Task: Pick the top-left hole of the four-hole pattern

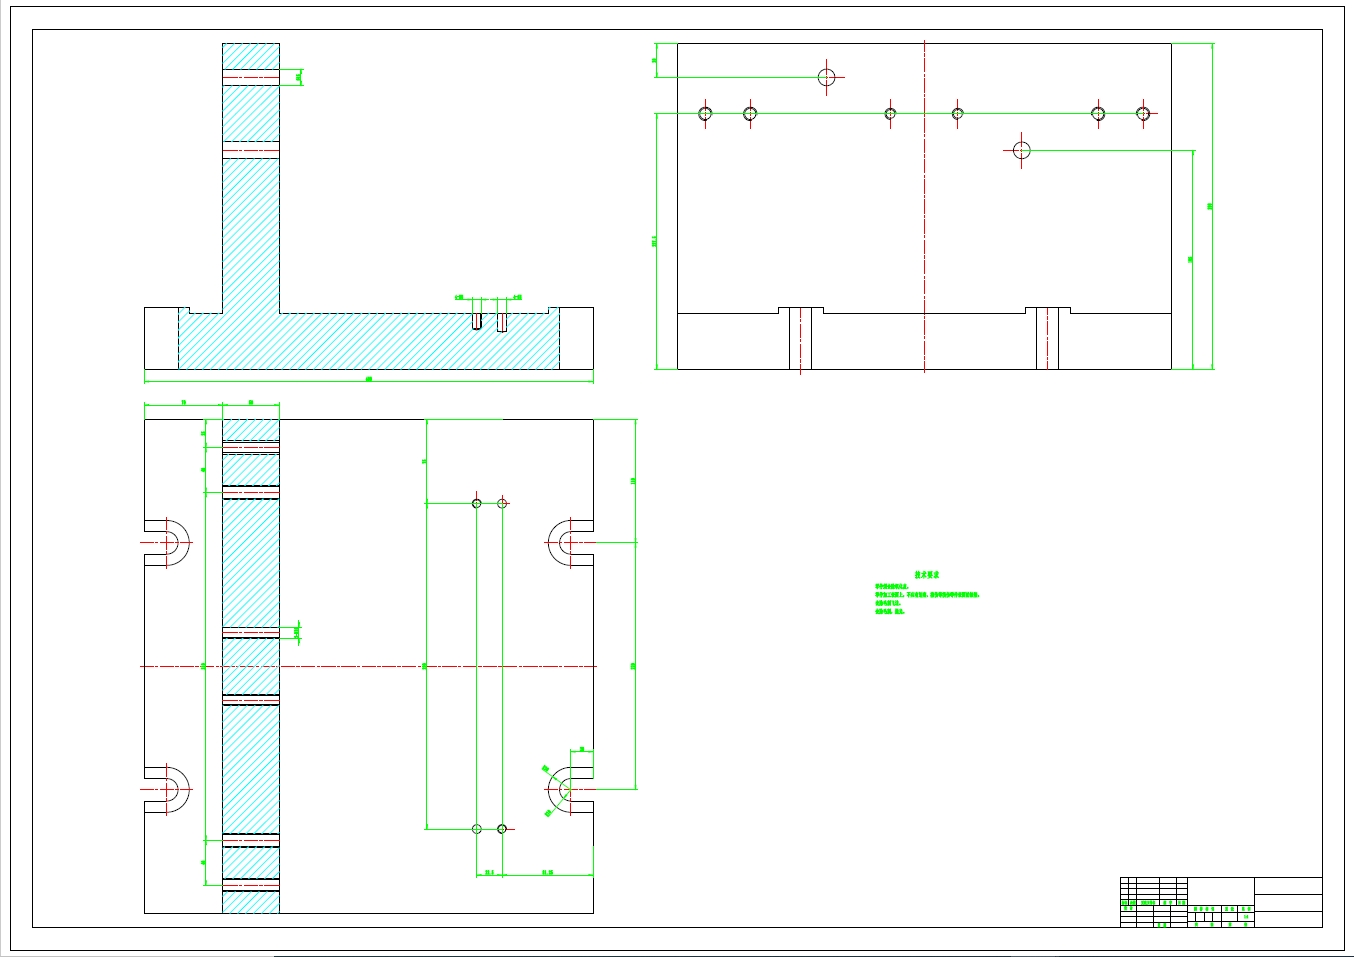Action: [477, 503]
